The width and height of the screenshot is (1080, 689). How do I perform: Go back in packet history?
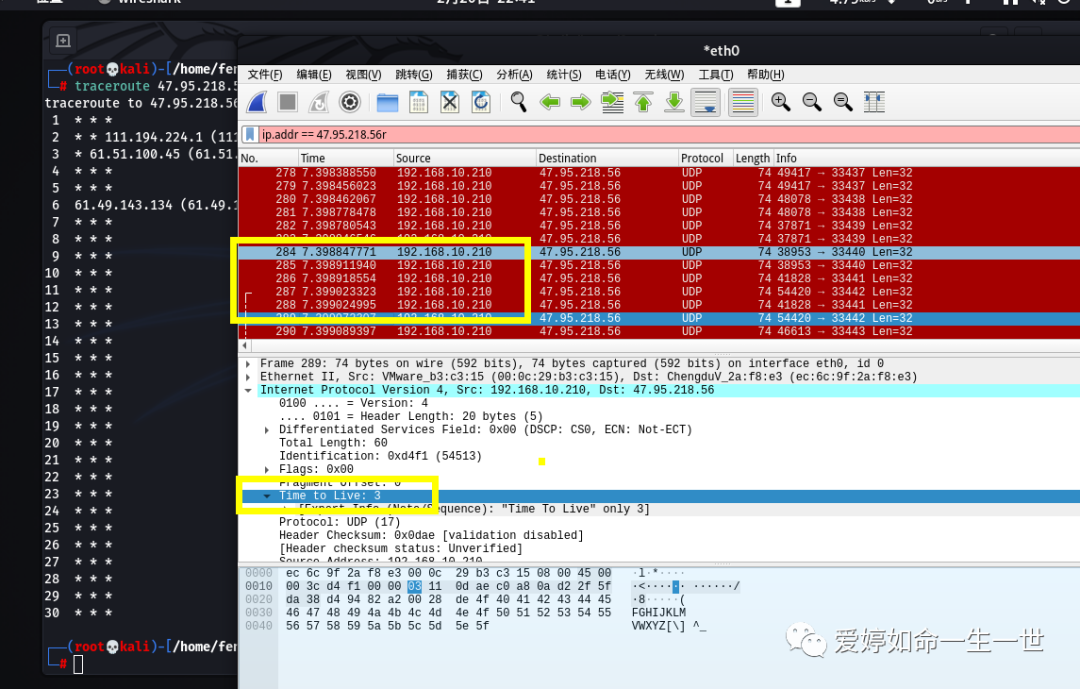click(x=550, y=103)
